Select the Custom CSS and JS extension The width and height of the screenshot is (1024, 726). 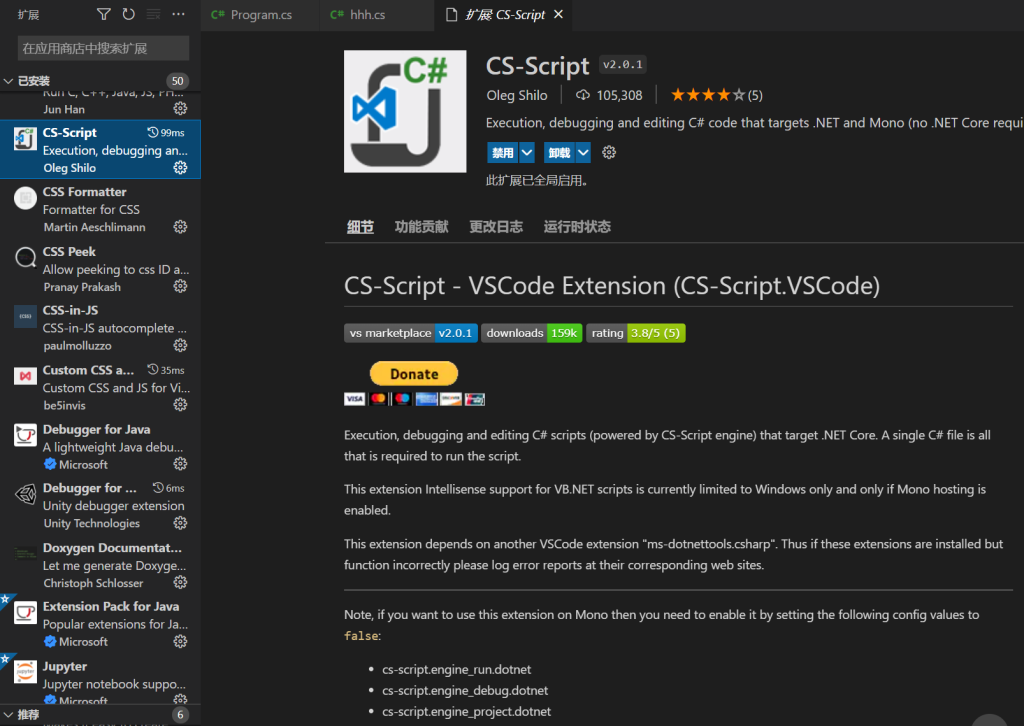pyautogui.click(x=101, y=387)
